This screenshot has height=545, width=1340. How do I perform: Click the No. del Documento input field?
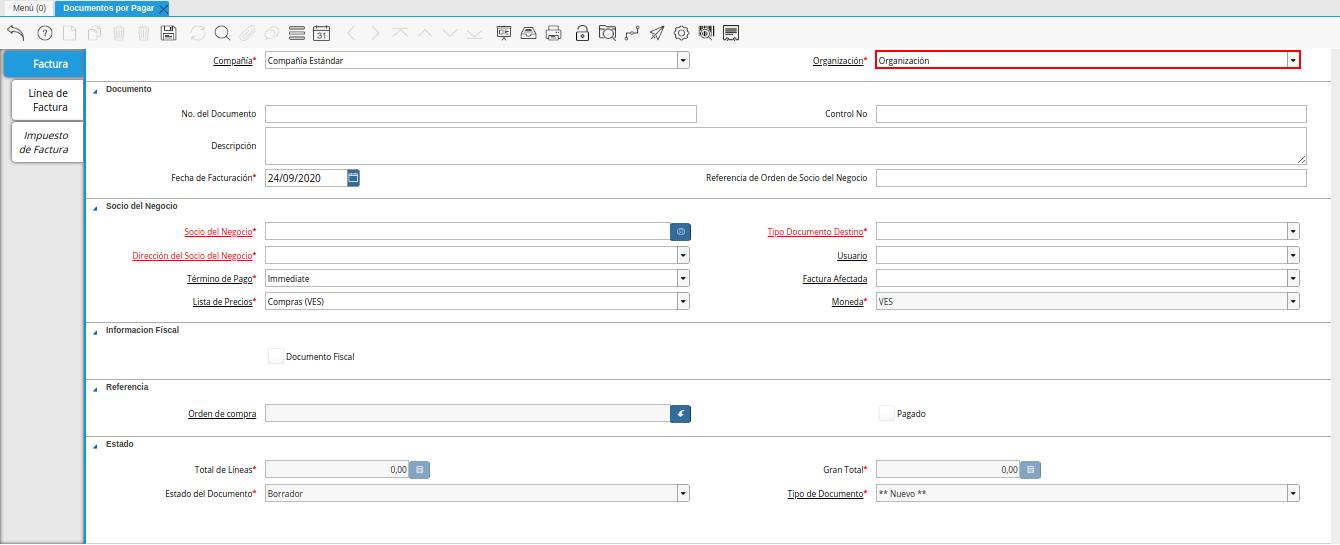(480, 114)
